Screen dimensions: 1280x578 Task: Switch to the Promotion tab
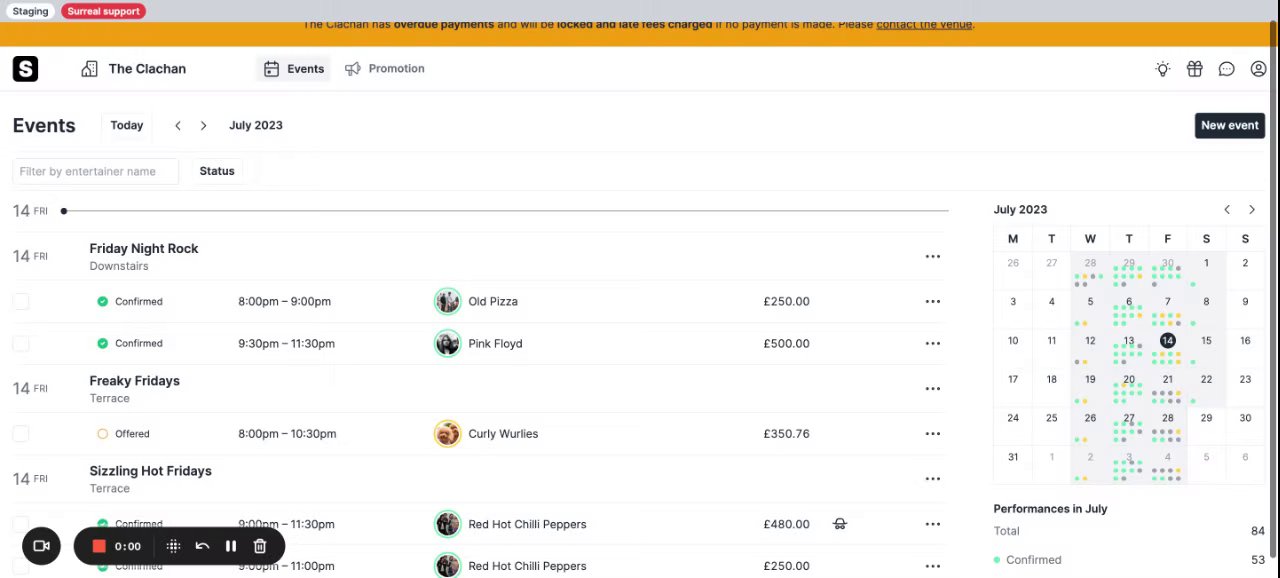(385, 69)
